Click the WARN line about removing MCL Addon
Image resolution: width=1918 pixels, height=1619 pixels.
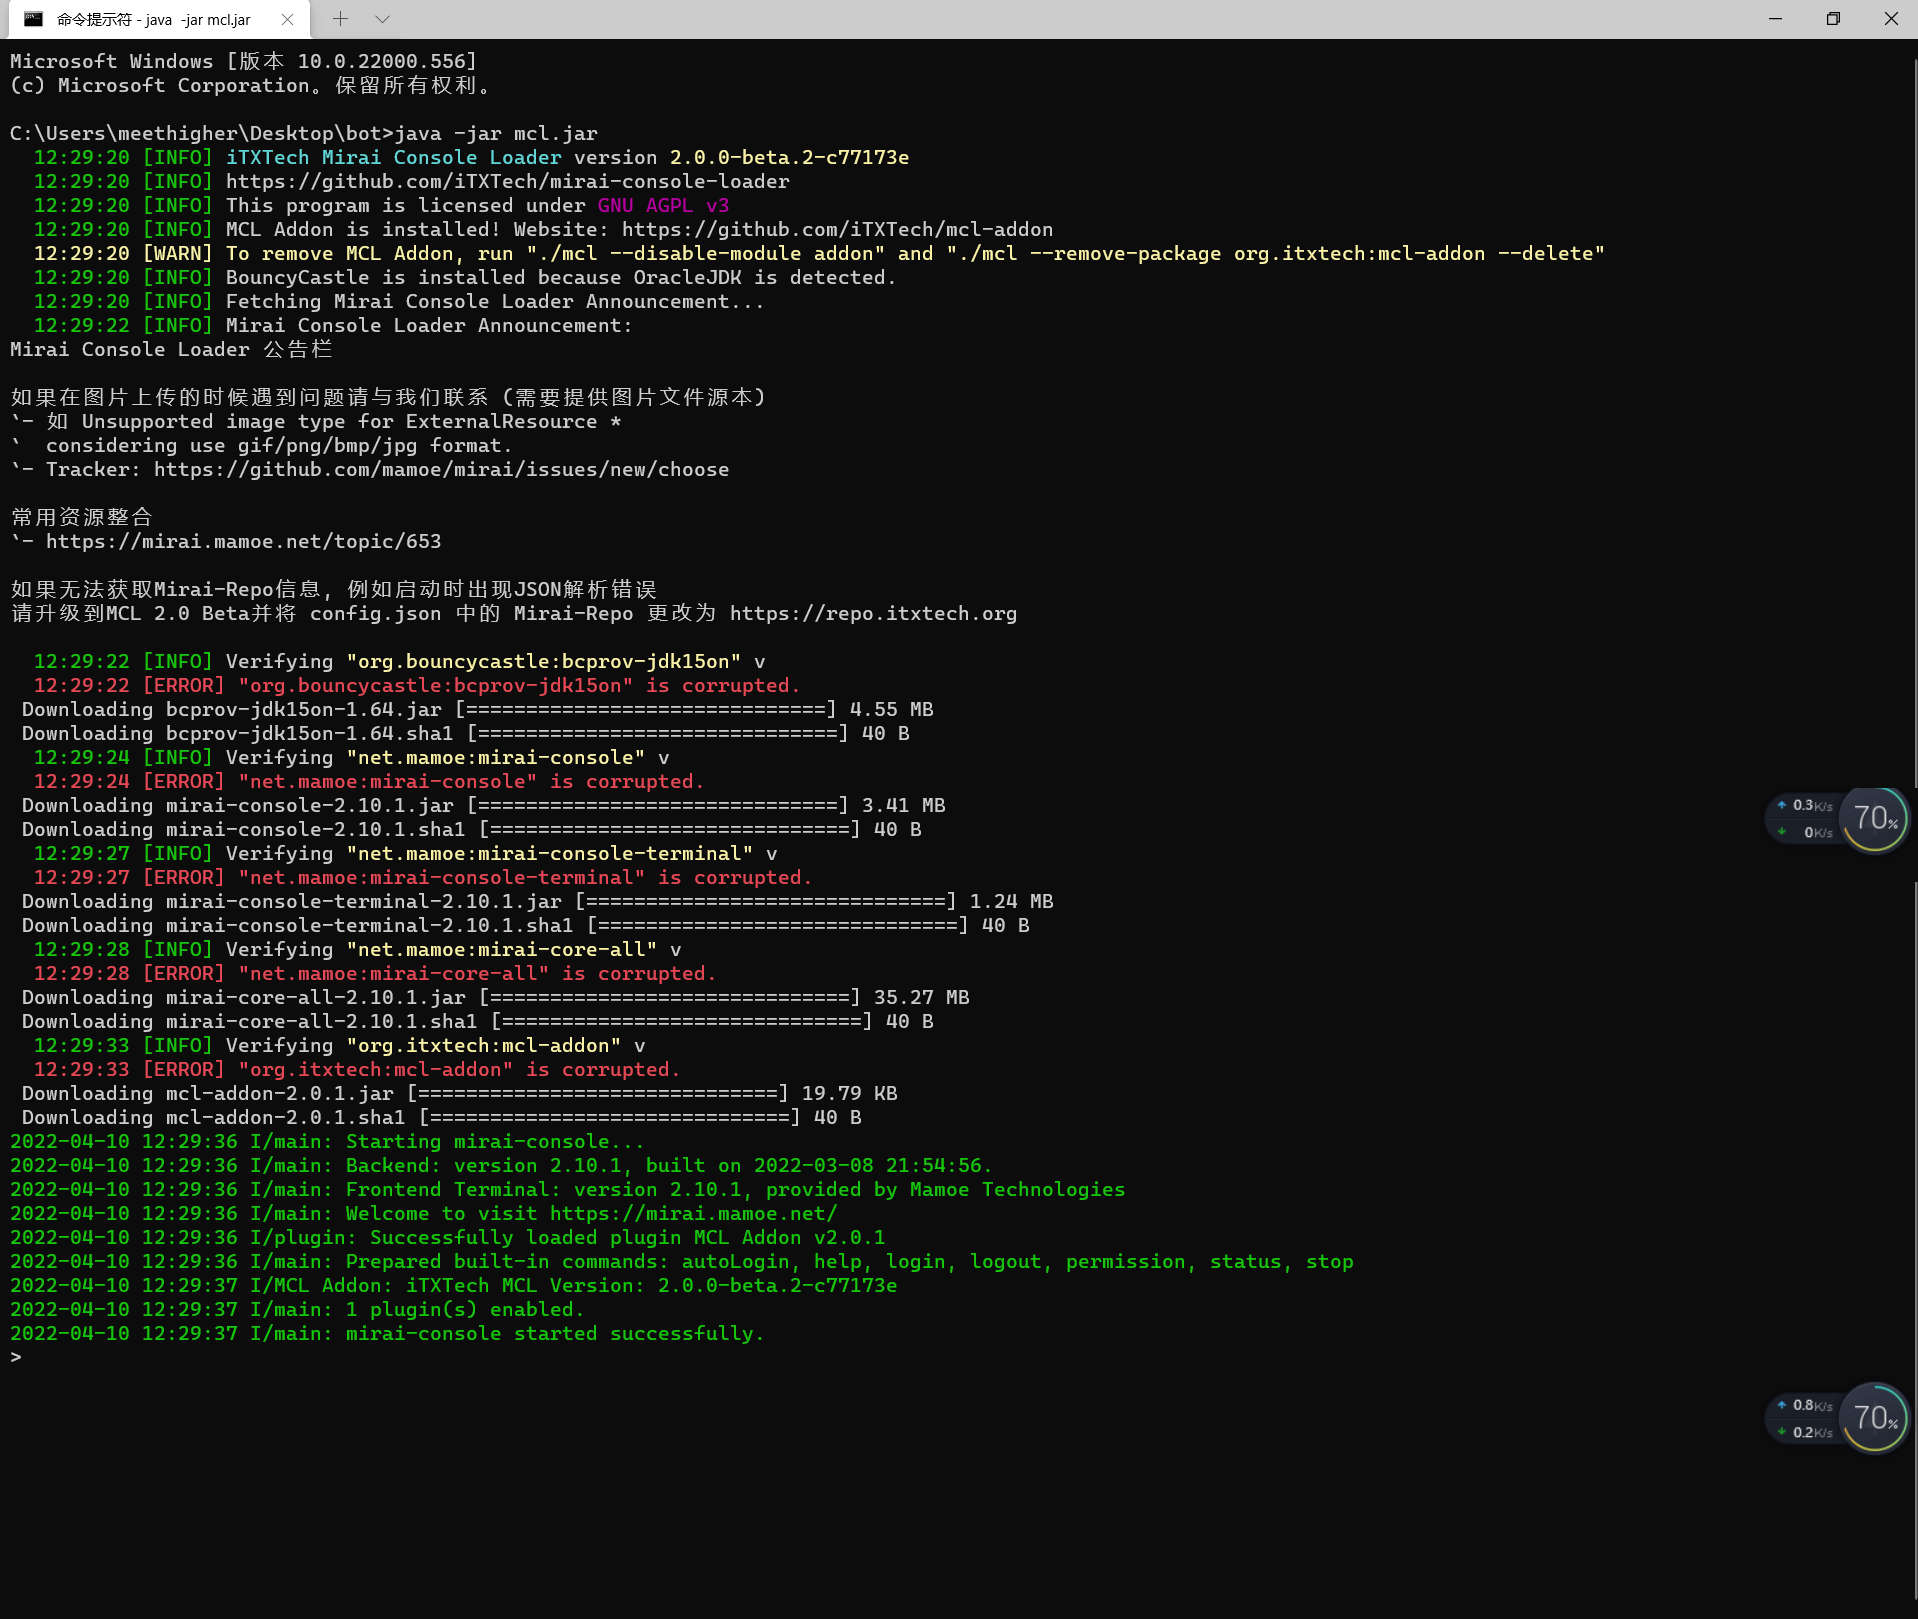click(x=819, y=253)
